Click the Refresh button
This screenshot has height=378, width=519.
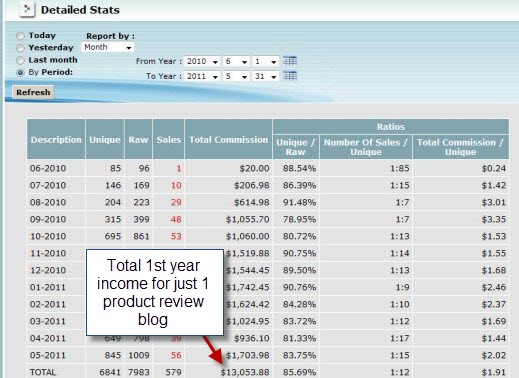[x=33, y=92]
